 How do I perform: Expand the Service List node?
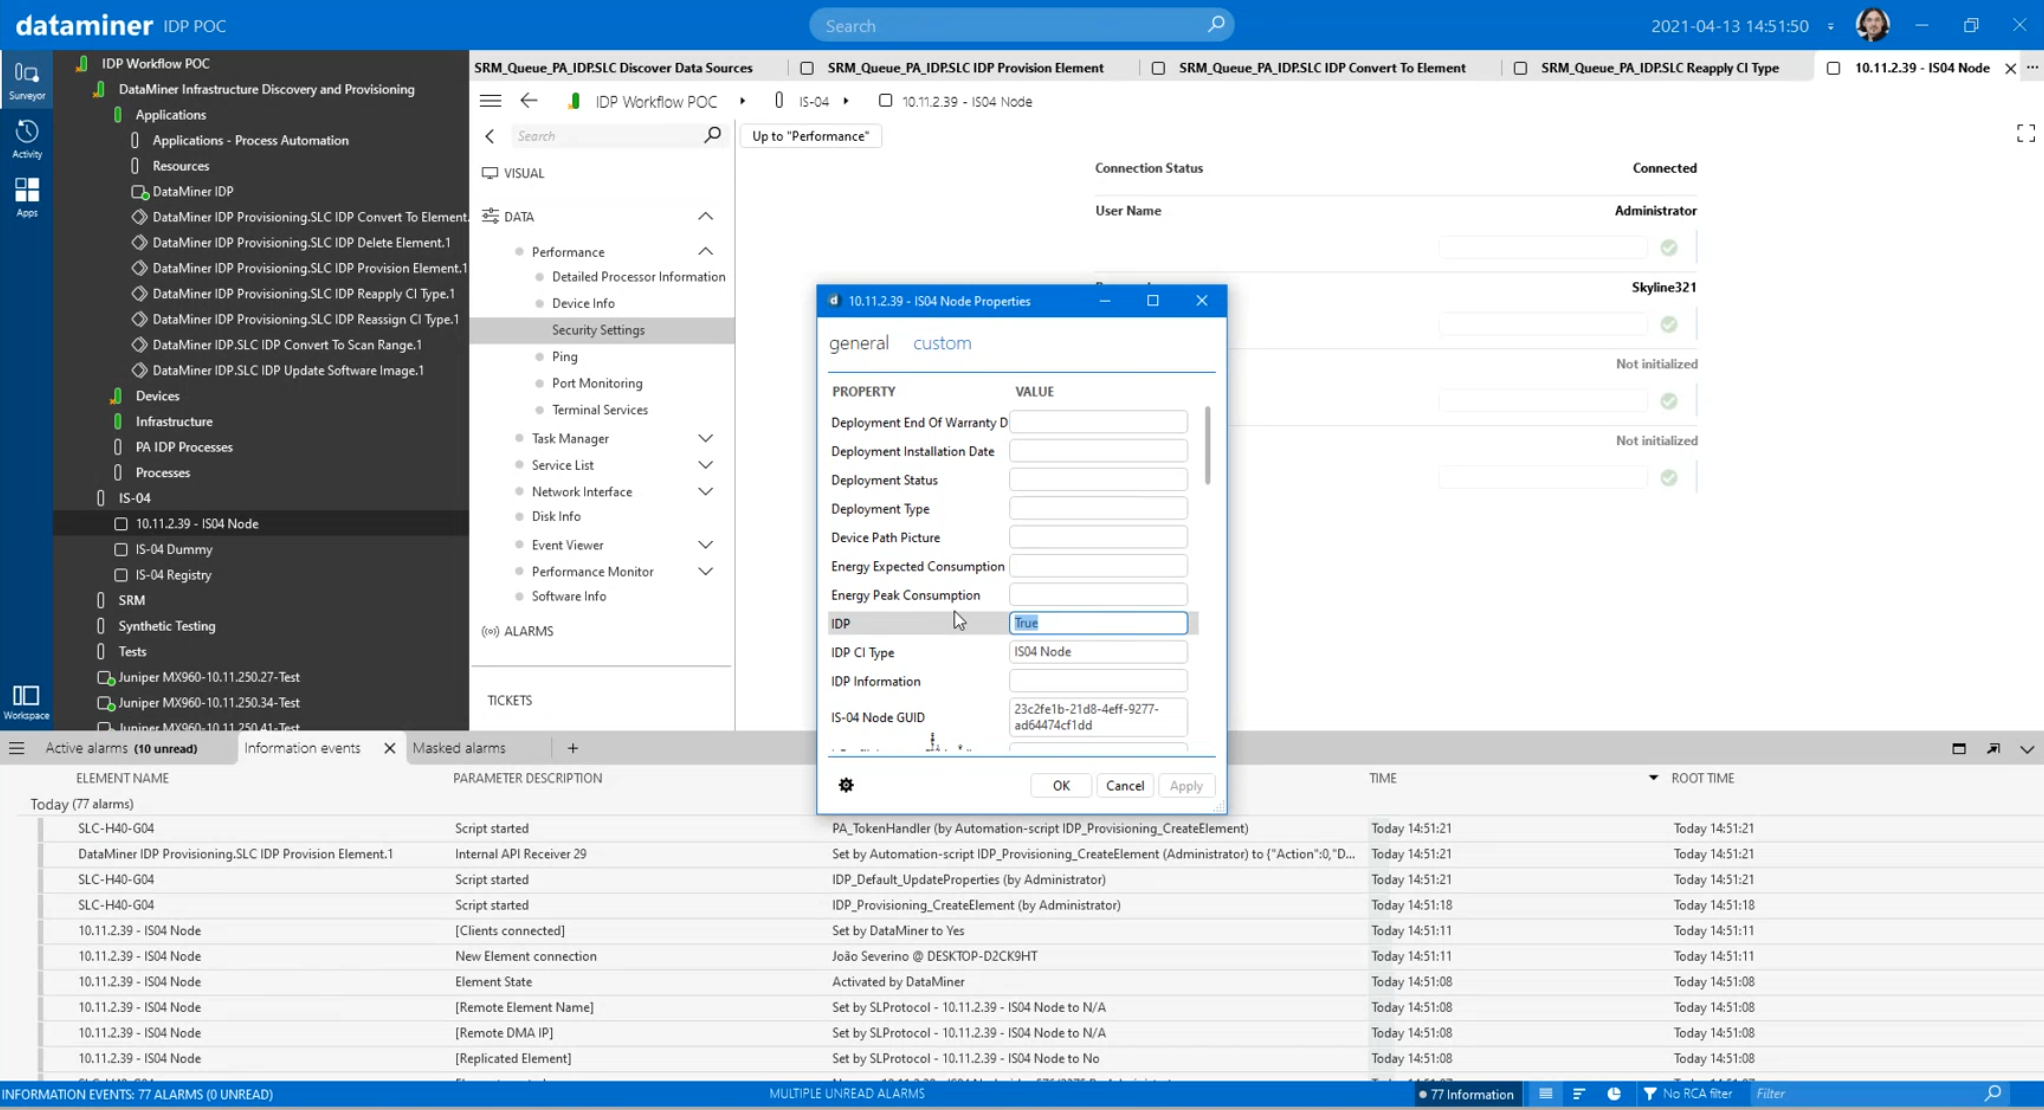(x=706, y=465)
